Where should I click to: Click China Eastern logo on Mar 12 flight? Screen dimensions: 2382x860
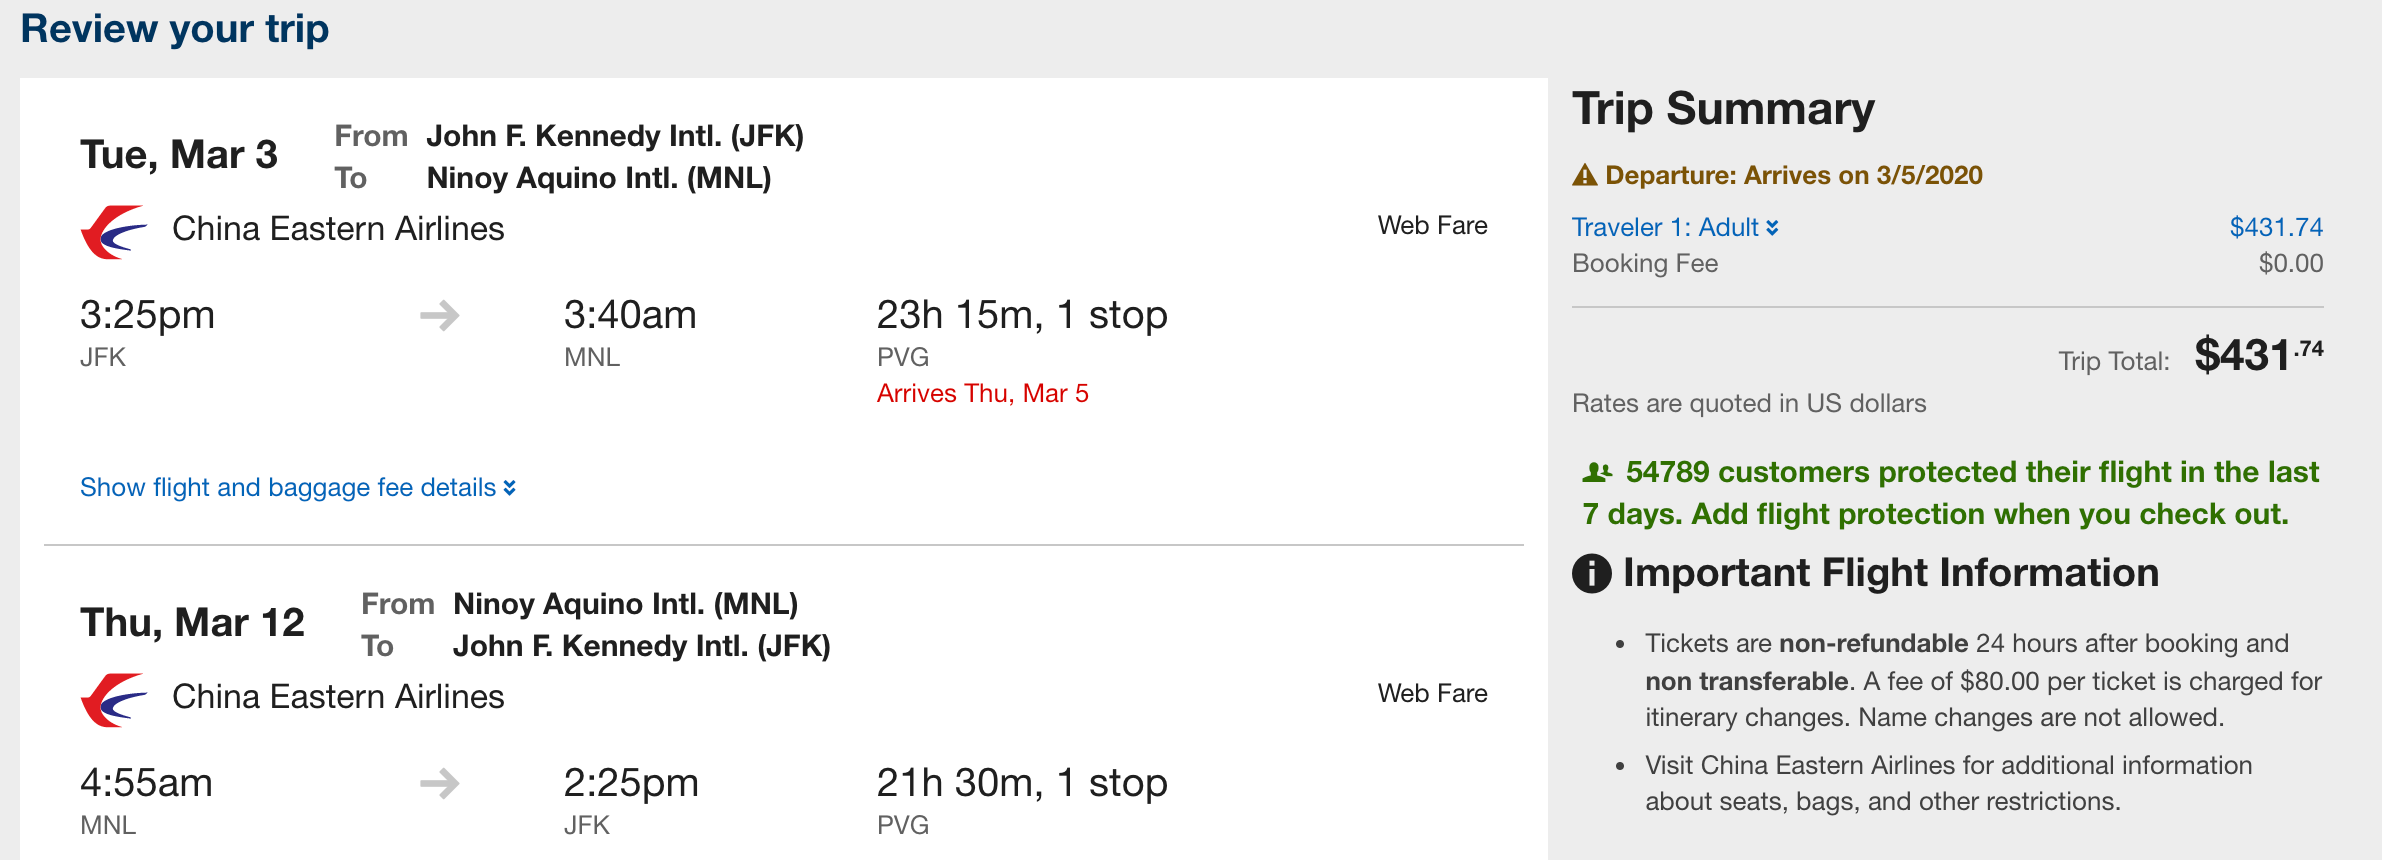(113, 700)
